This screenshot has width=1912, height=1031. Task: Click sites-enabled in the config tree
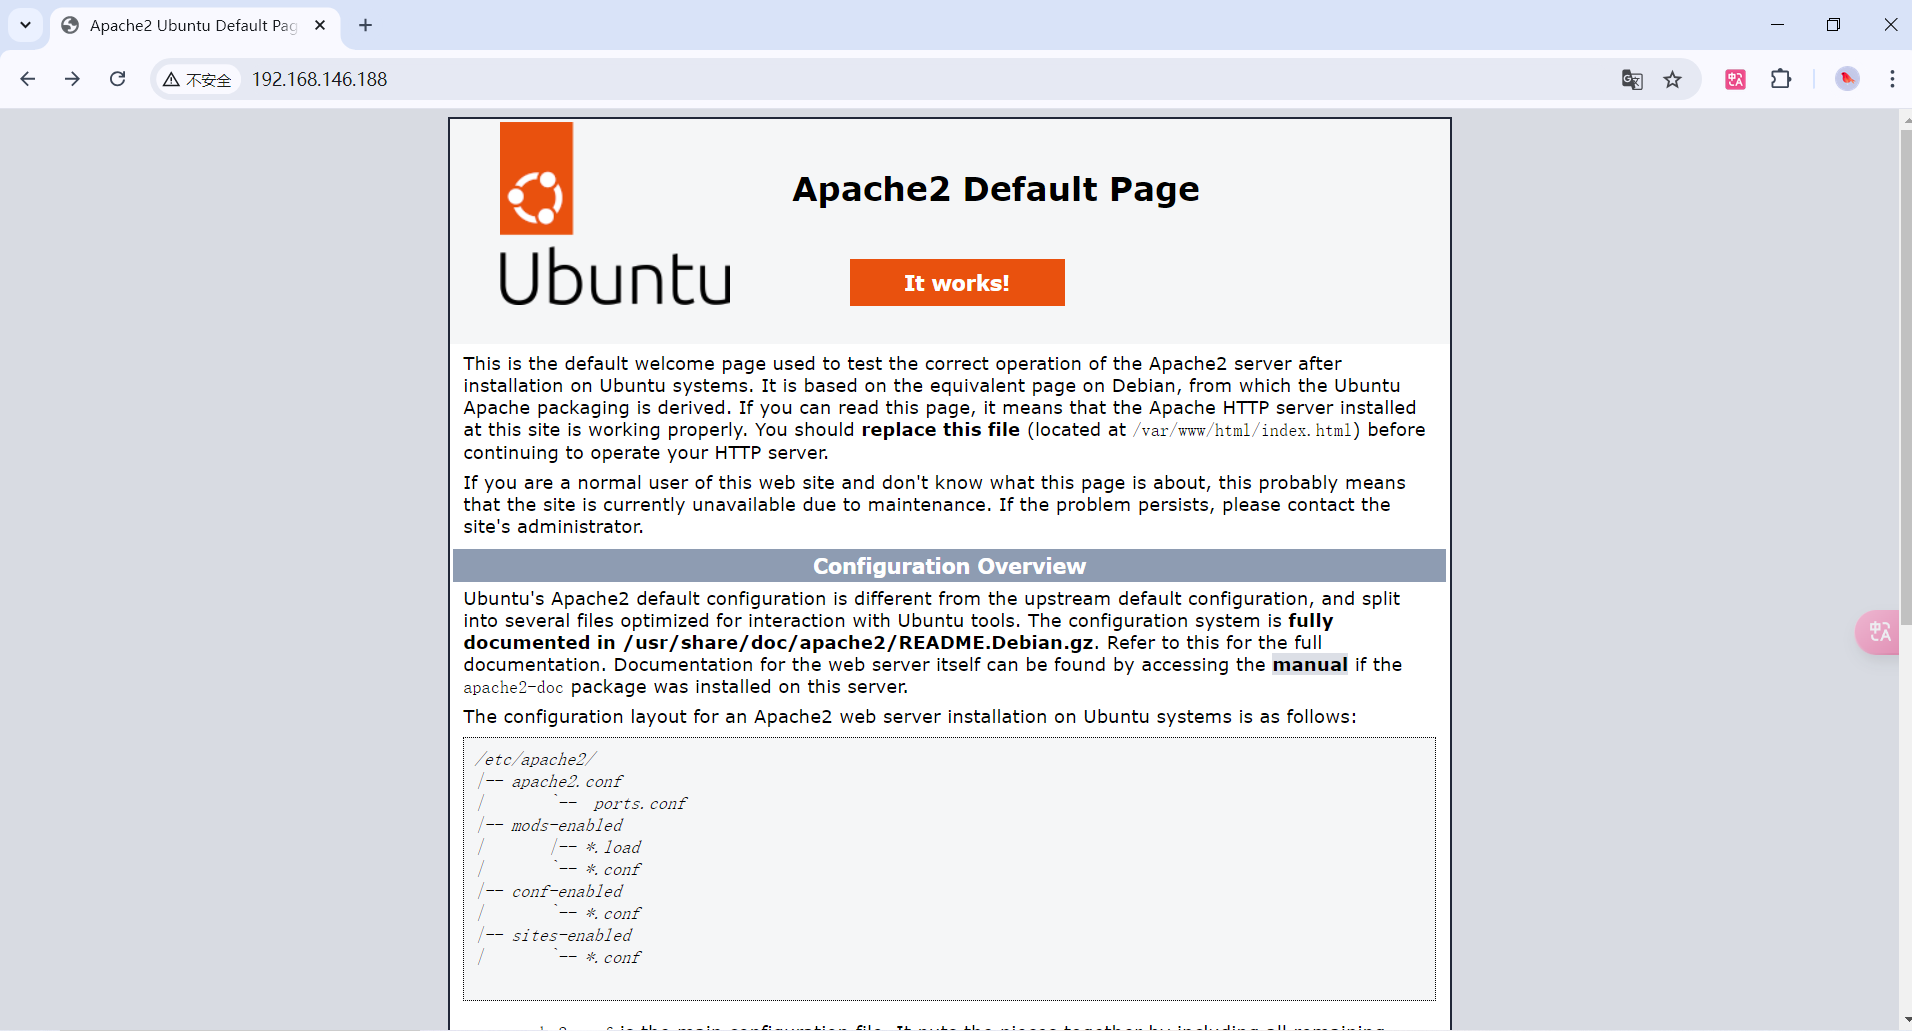(572, 936)
